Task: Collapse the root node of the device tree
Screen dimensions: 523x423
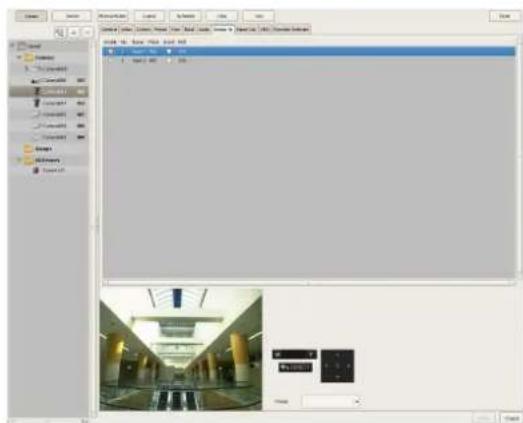Action: click(x=12, y=45)
